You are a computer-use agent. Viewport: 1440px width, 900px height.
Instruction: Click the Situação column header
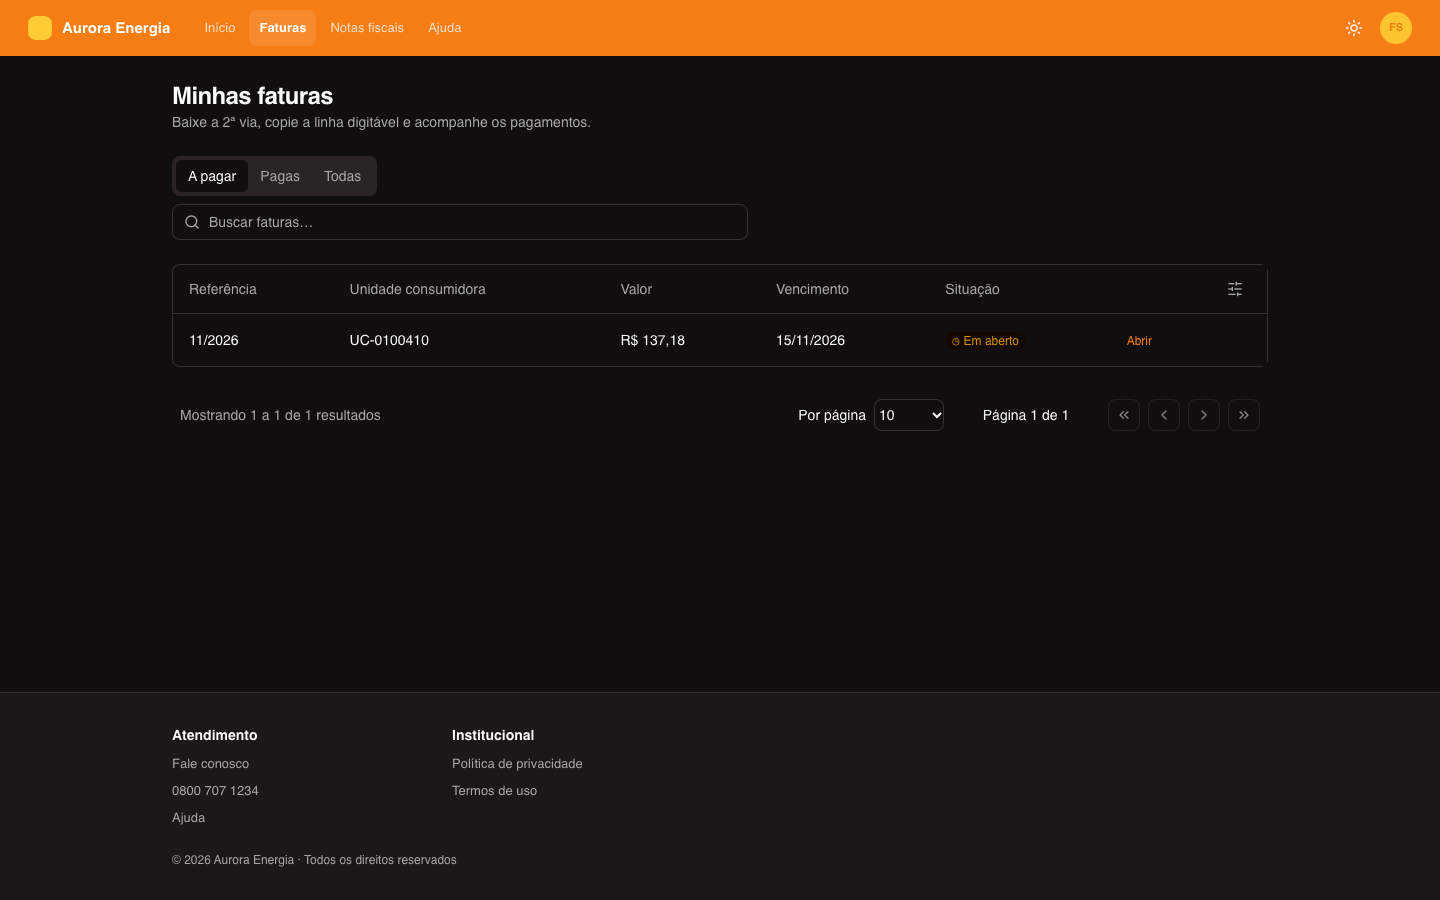[972, 289]
